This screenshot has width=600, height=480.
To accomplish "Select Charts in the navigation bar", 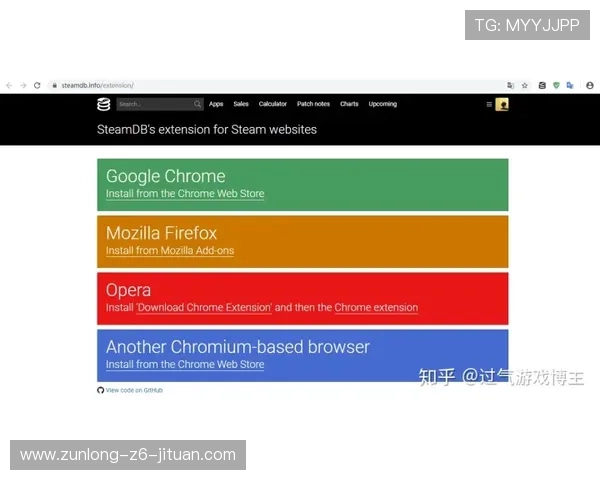I will 349,104.
